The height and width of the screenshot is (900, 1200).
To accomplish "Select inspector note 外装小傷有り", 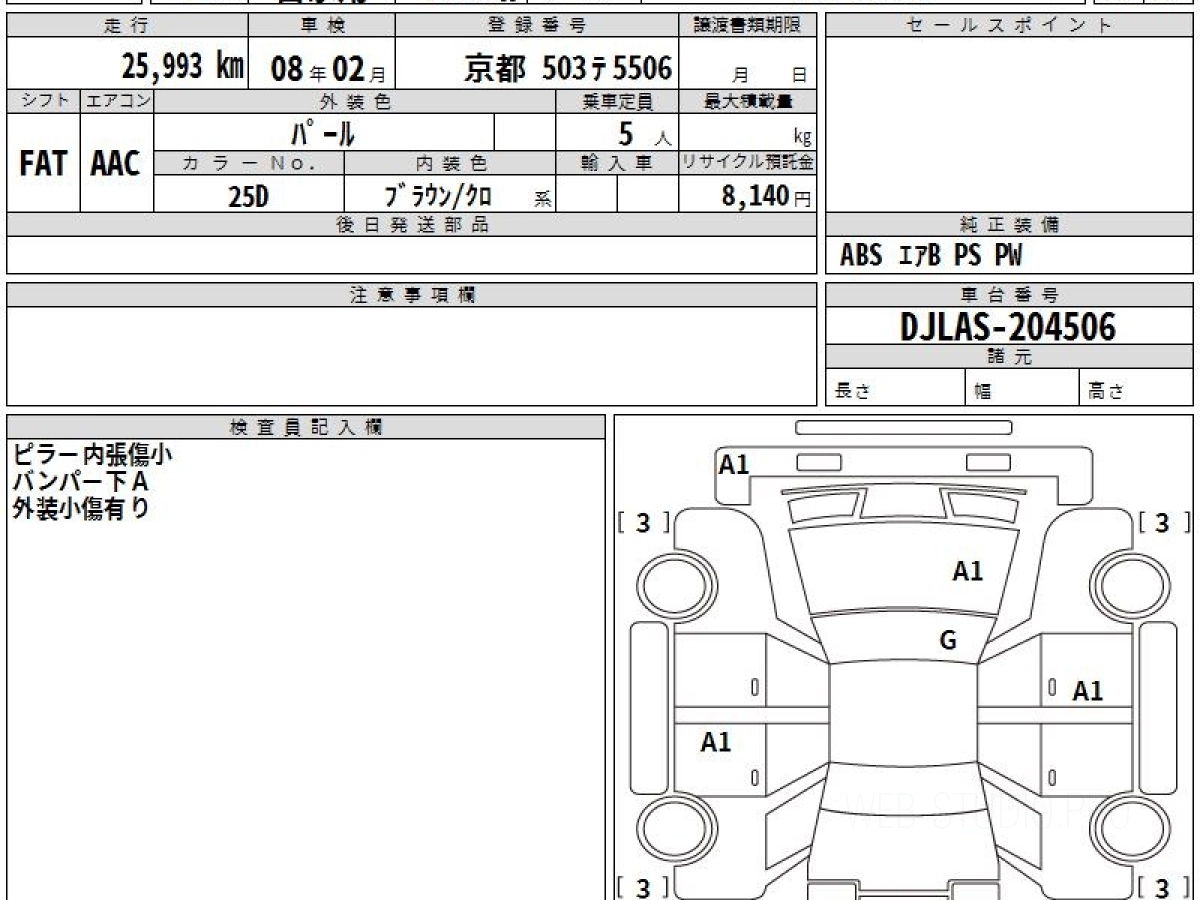I will coord(80,508).
